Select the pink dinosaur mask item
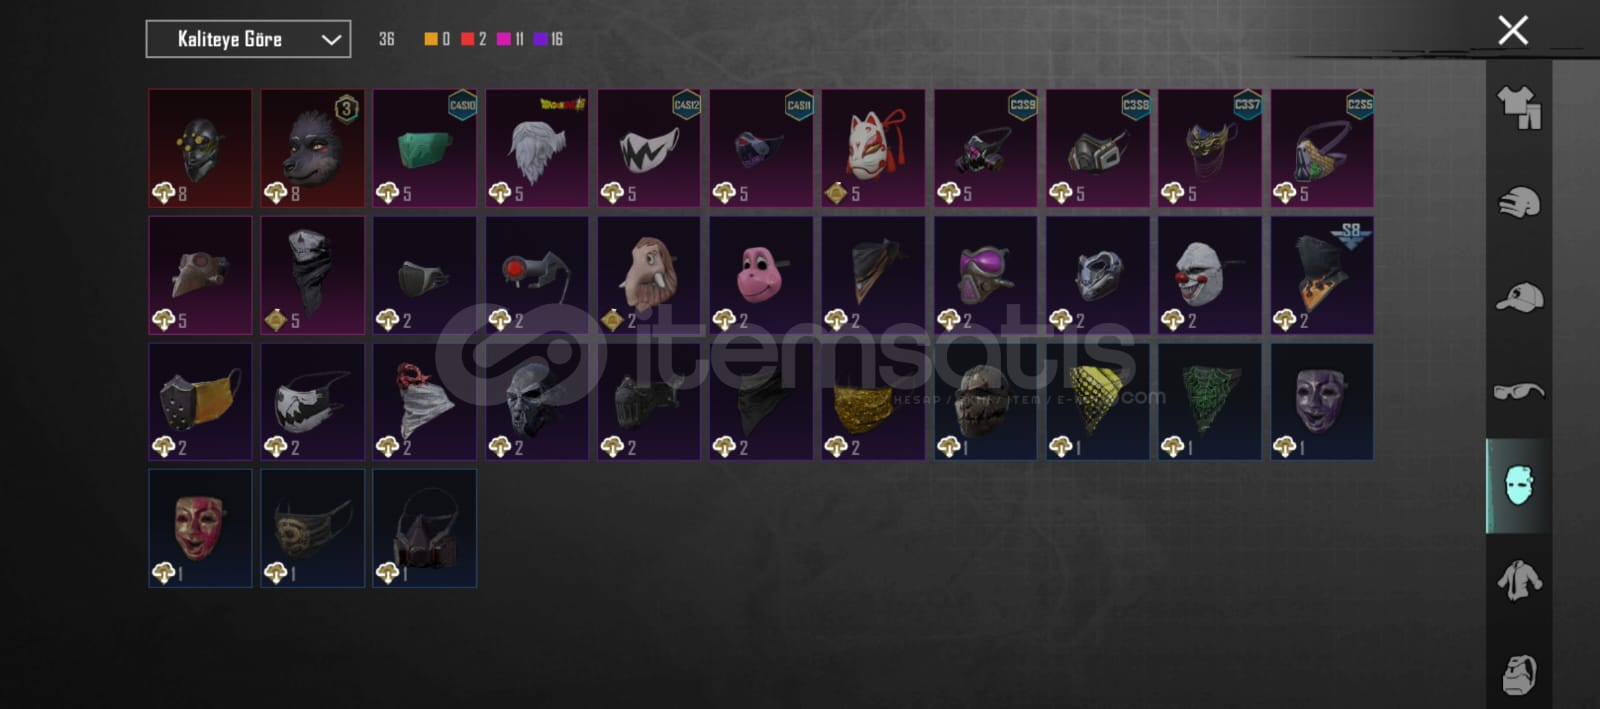The image size is (1600, 709). click(761, 275)
